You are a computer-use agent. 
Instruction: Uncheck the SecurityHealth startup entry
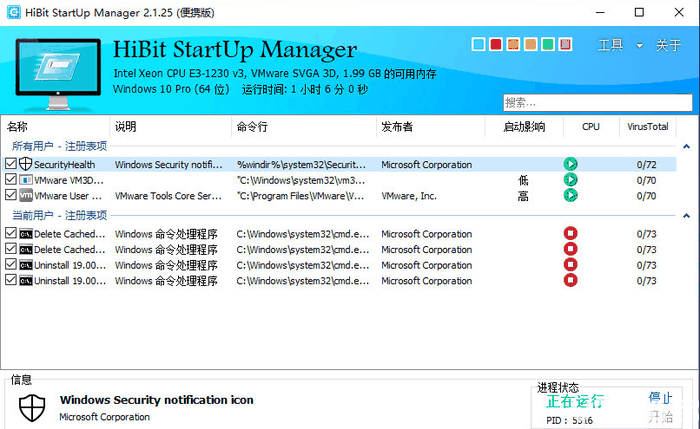[x=11, y=164]
